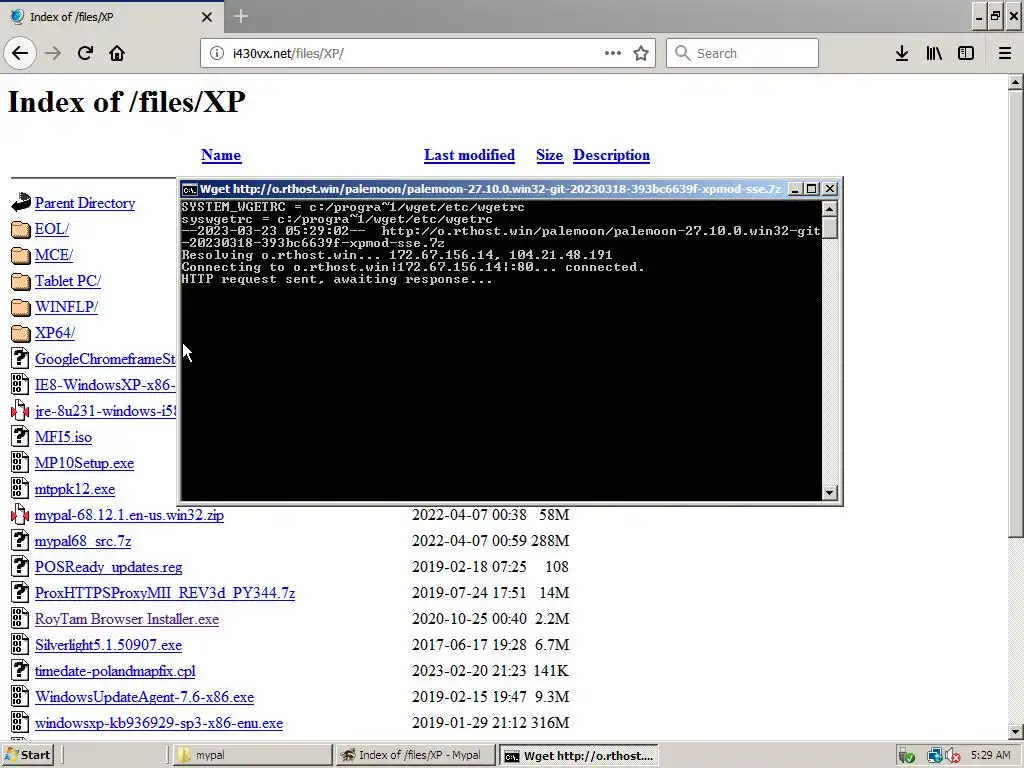Download windowsxp-kb936929-sp3-x86-enu.exe
The height and width of the screenshot is (768, 1024).
[159, 723]
